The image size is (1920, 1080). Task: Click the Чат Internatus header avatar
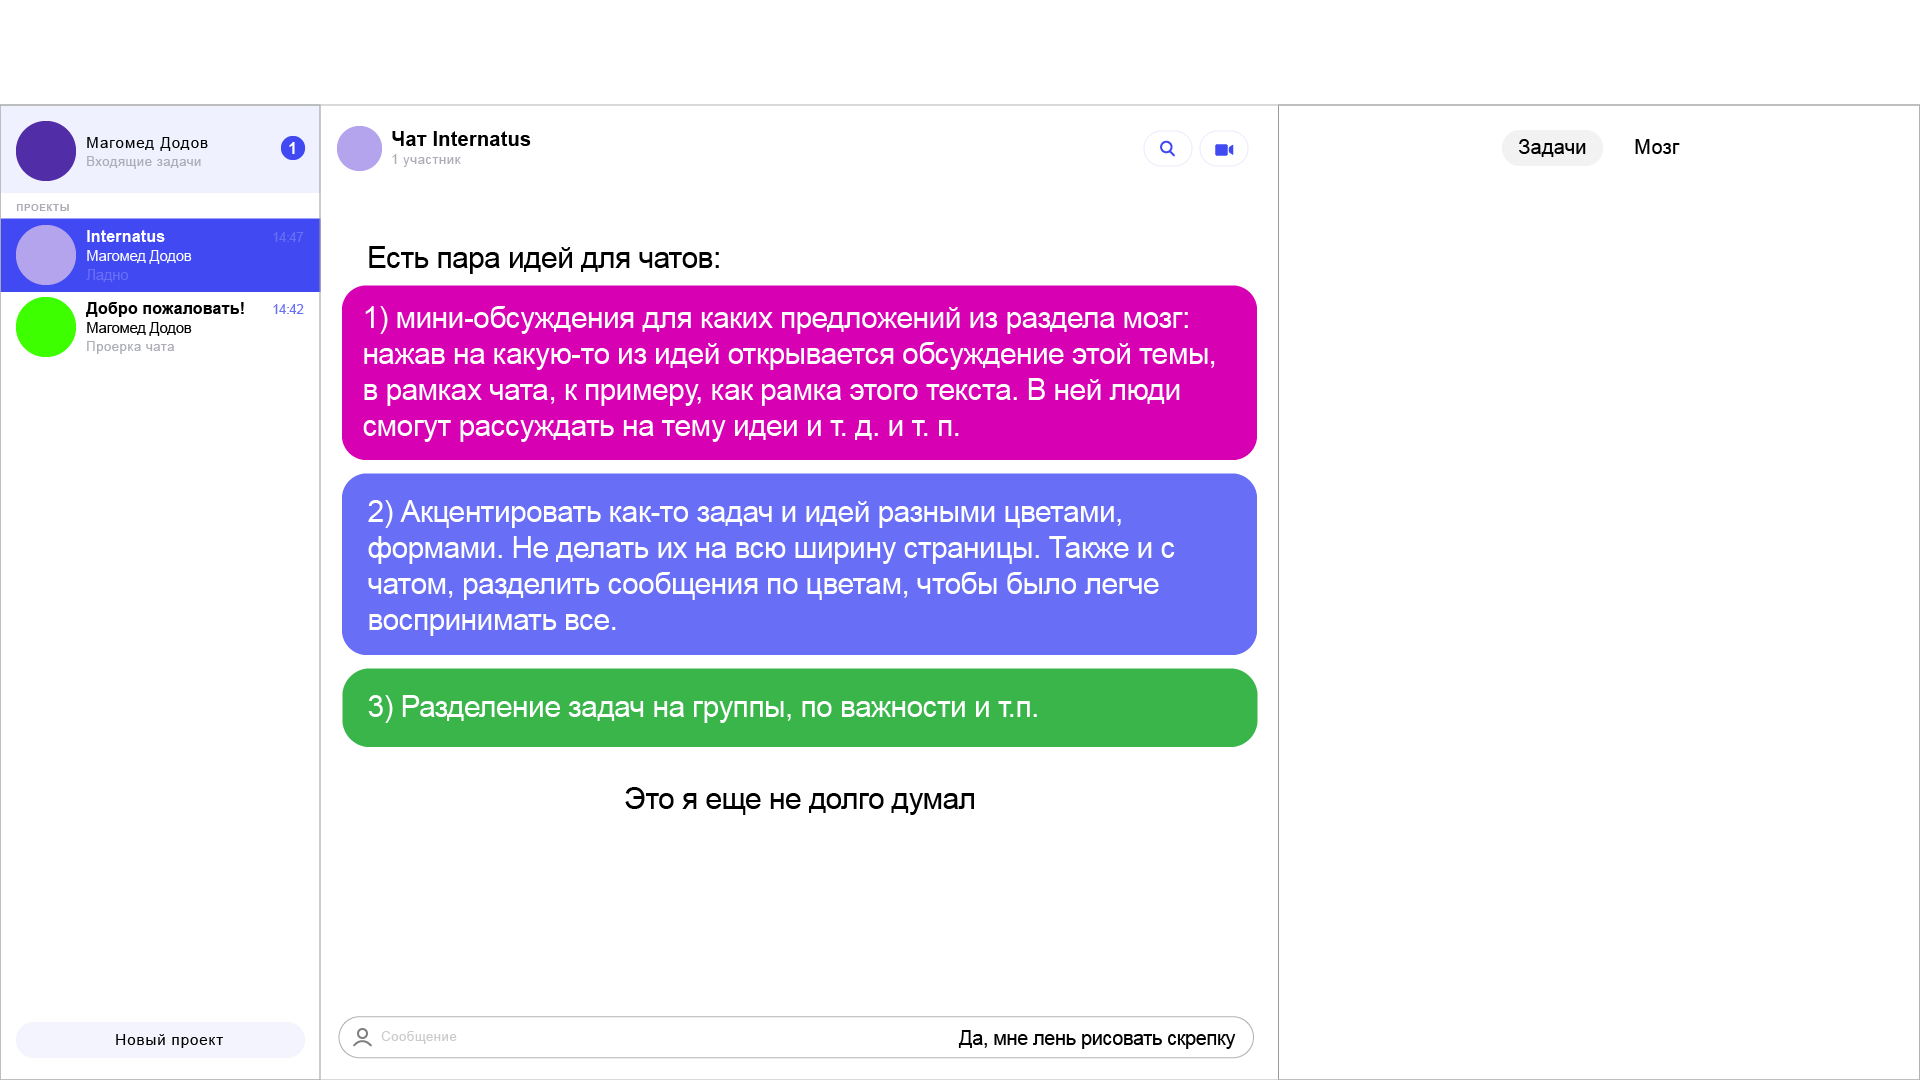pos(359,149)
